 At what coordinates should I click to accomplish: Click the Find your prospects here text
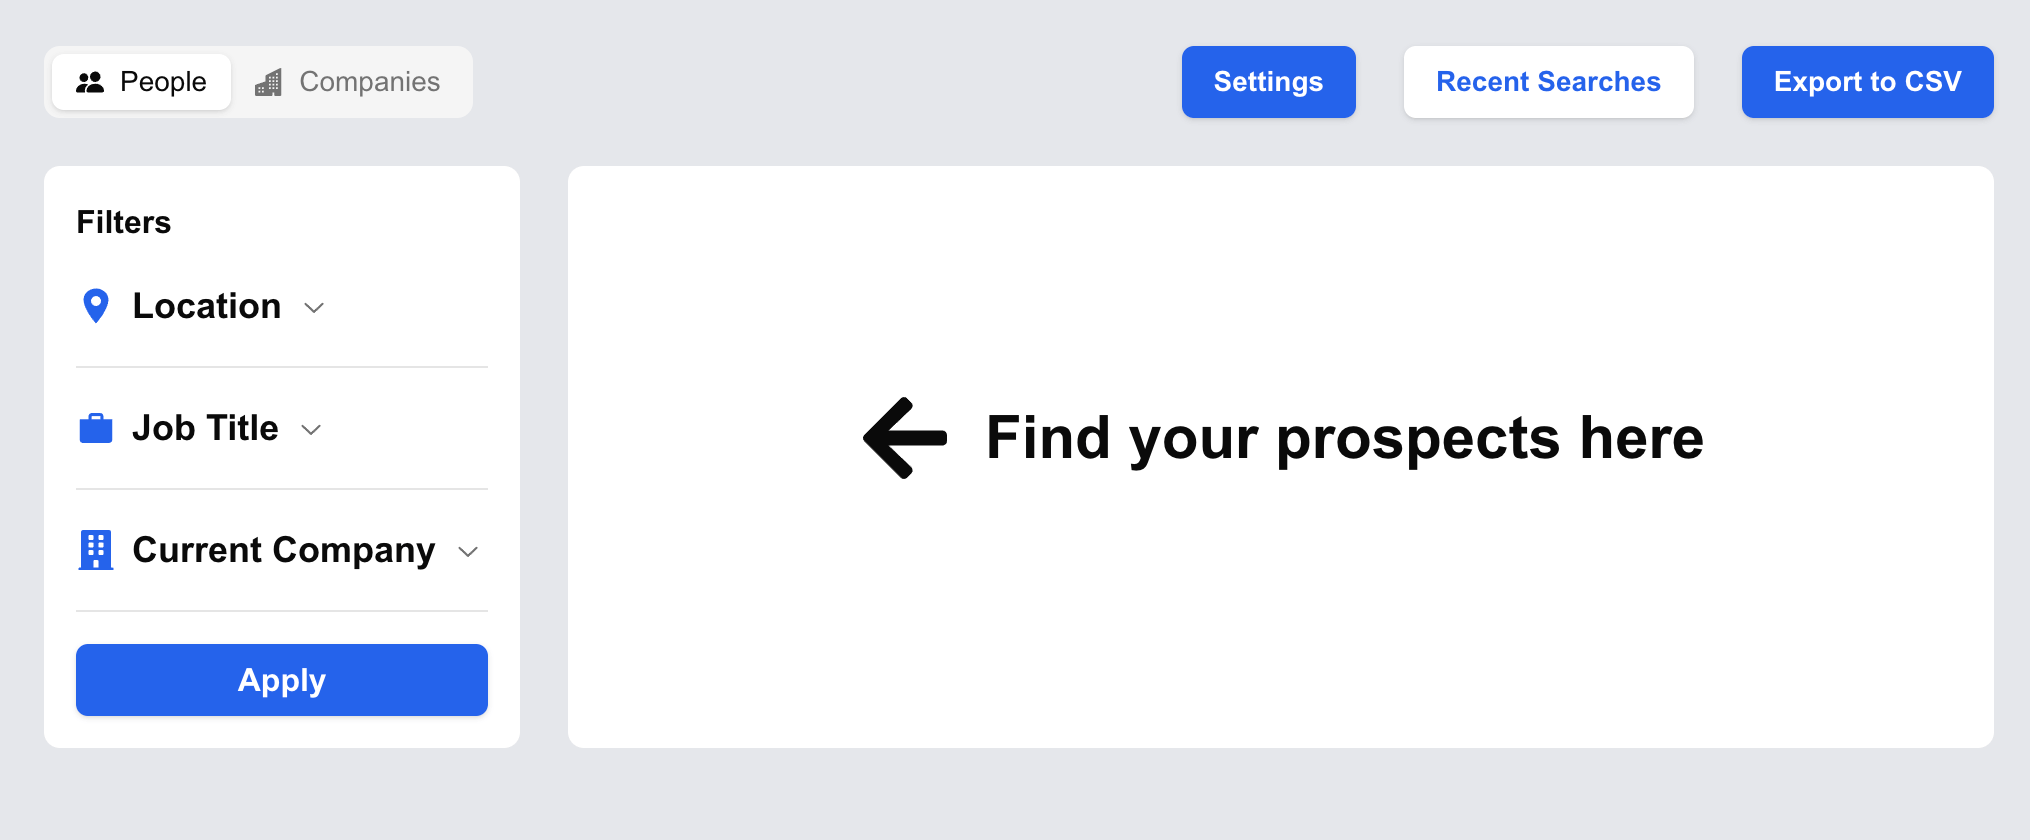[x=1345, y=438]
